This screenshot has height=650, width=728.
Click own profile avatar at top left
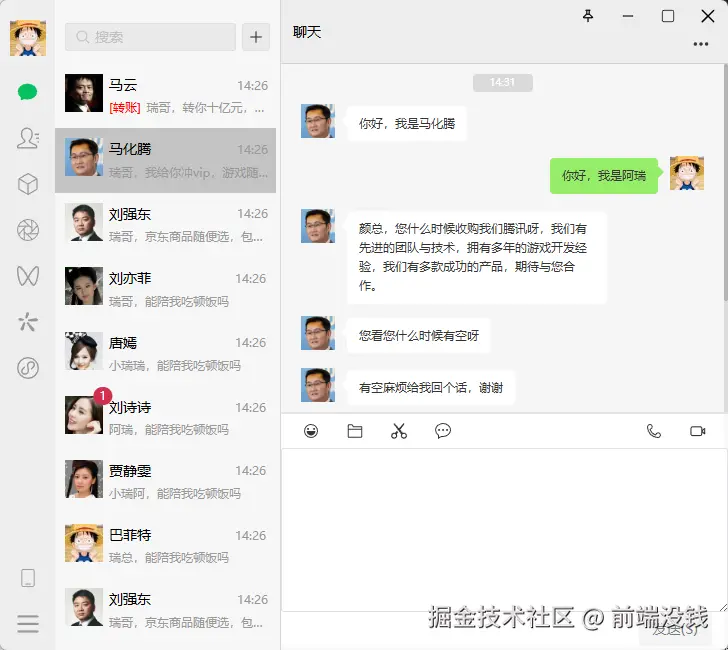pyautogui.click(x=28, y=38)
